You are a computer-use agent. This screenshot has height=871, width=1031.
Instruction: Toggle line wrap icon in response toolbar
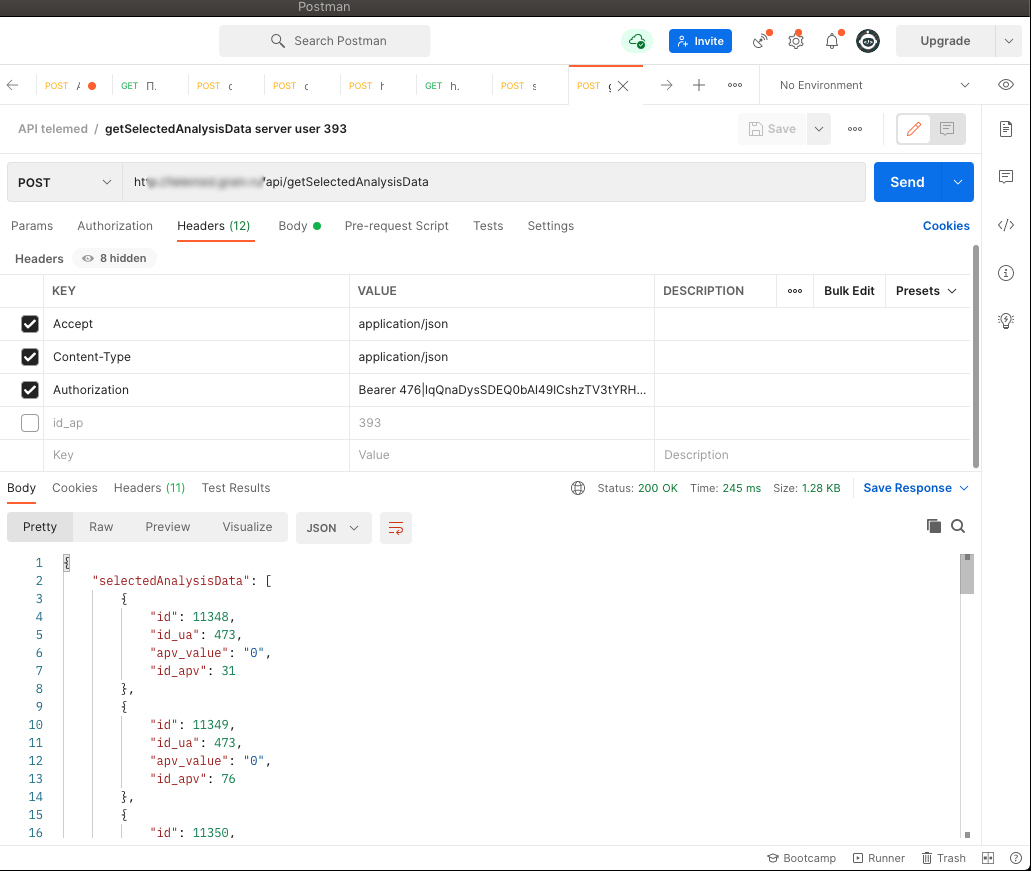[396, 527]
